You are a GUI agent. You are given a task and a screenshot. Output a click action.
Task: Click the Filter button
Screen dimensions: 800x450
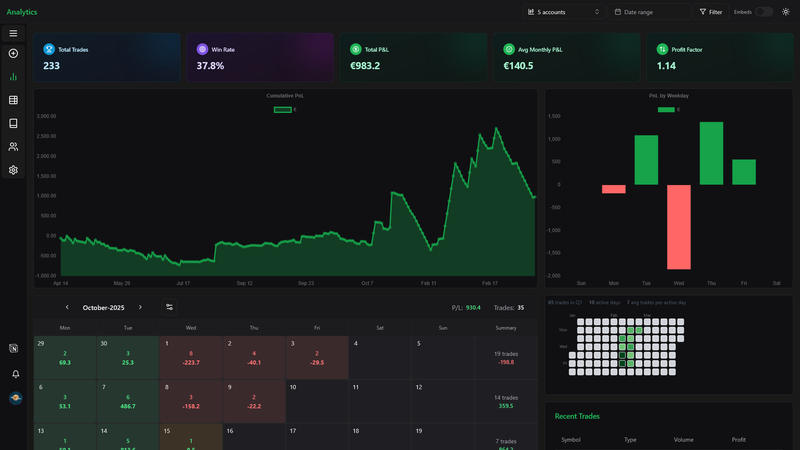tap(711, 12)
